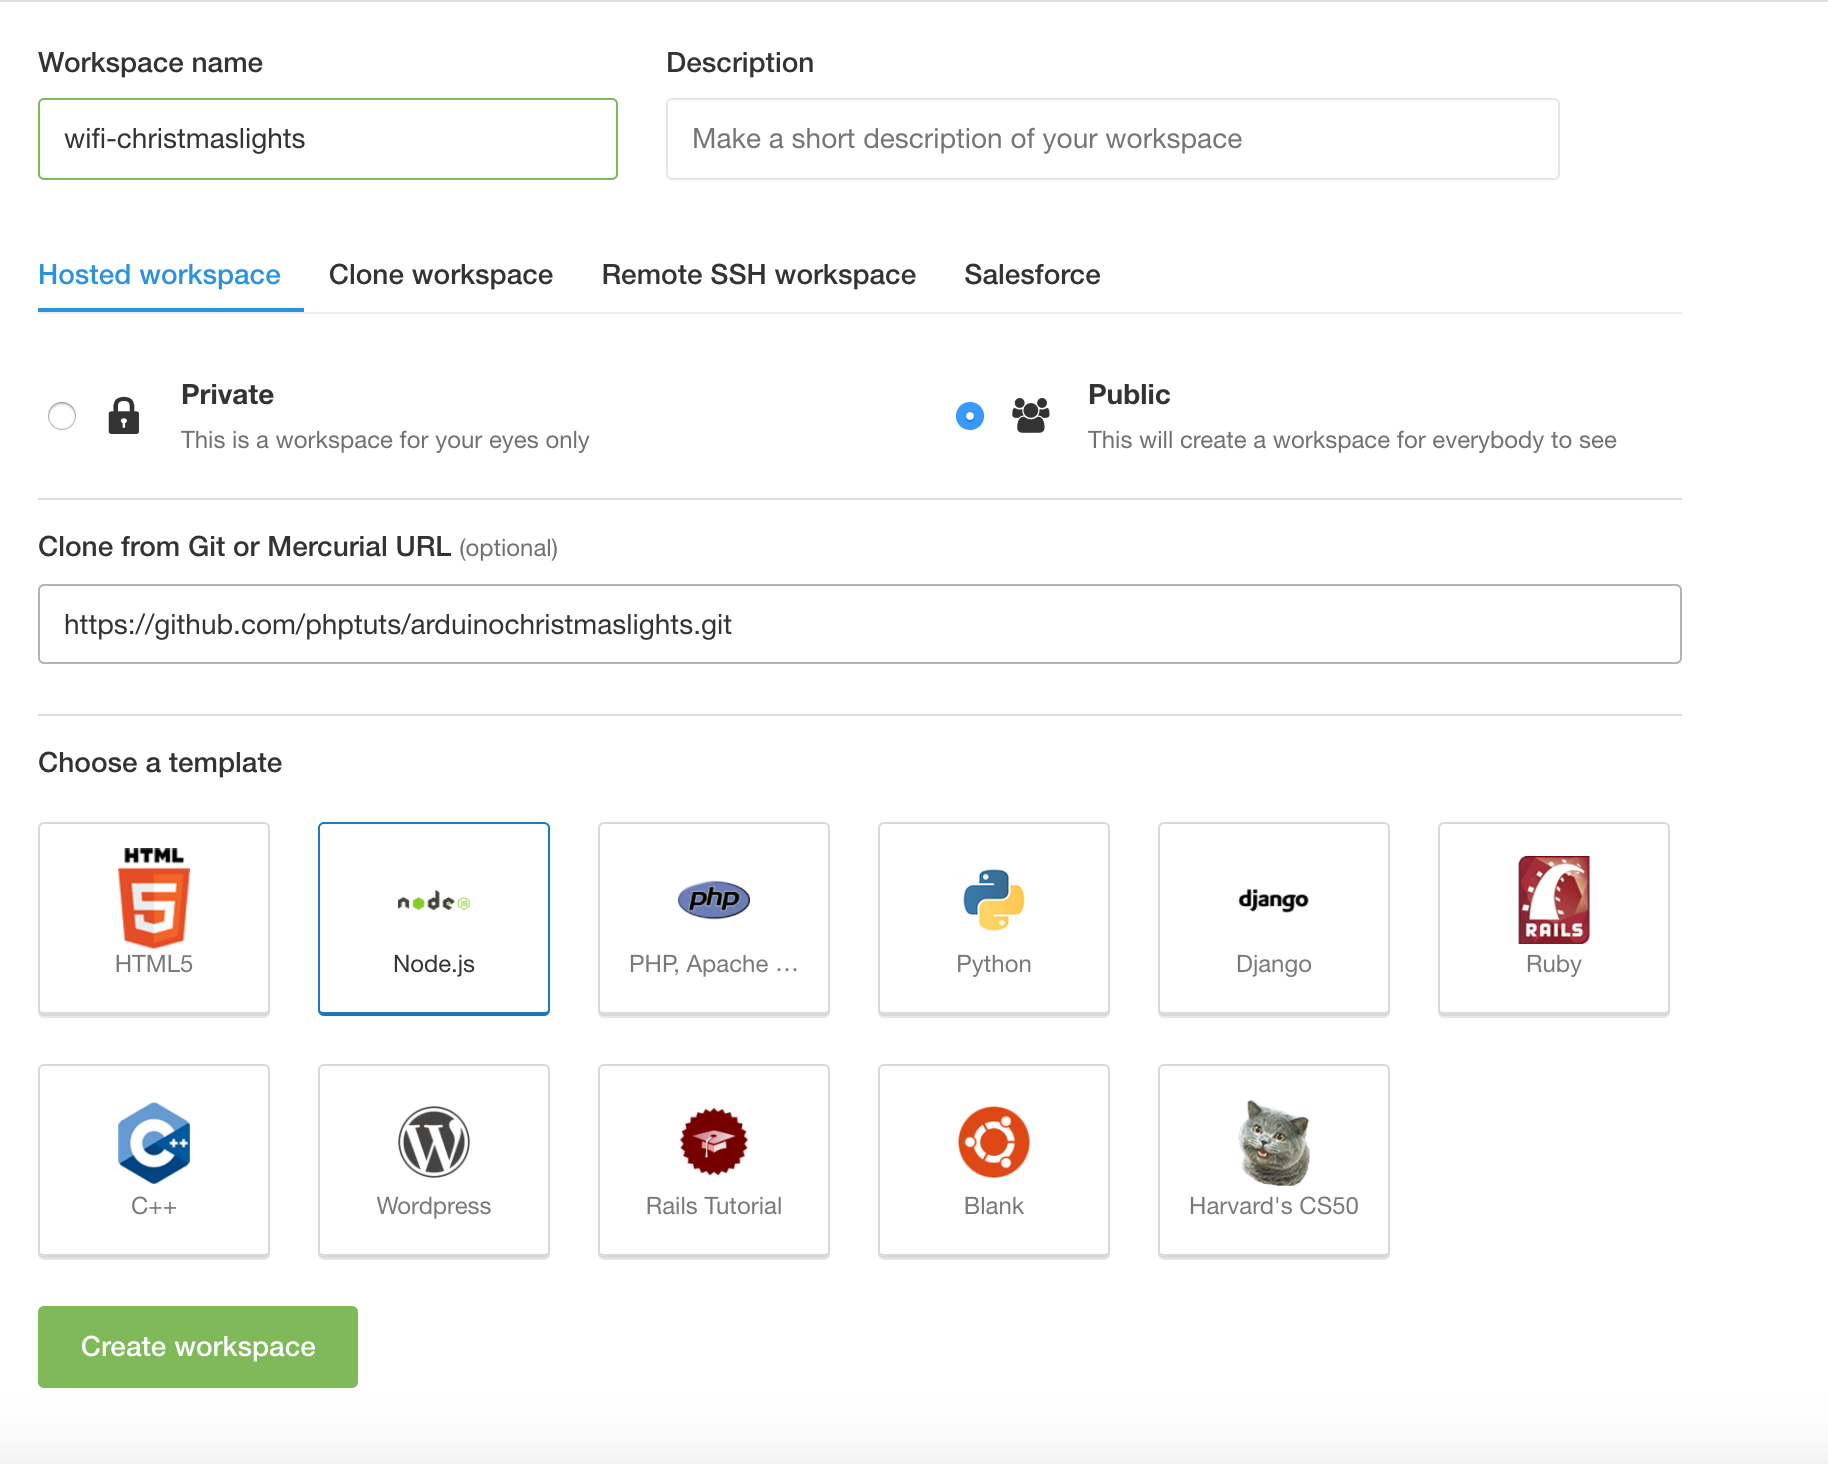Click the Public group-of-people icon
The height and width of the screenshot is (1464, 1828).
pos(1031,415)
